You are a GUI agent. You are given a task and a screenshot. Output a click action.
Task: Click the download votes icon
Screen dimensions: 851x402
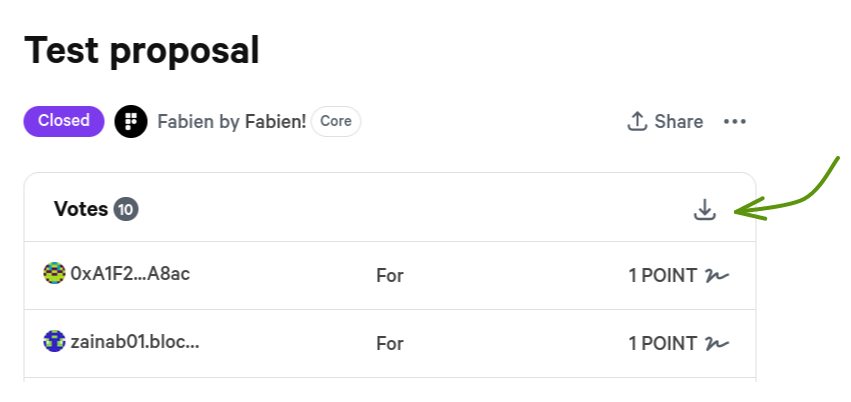705,210
